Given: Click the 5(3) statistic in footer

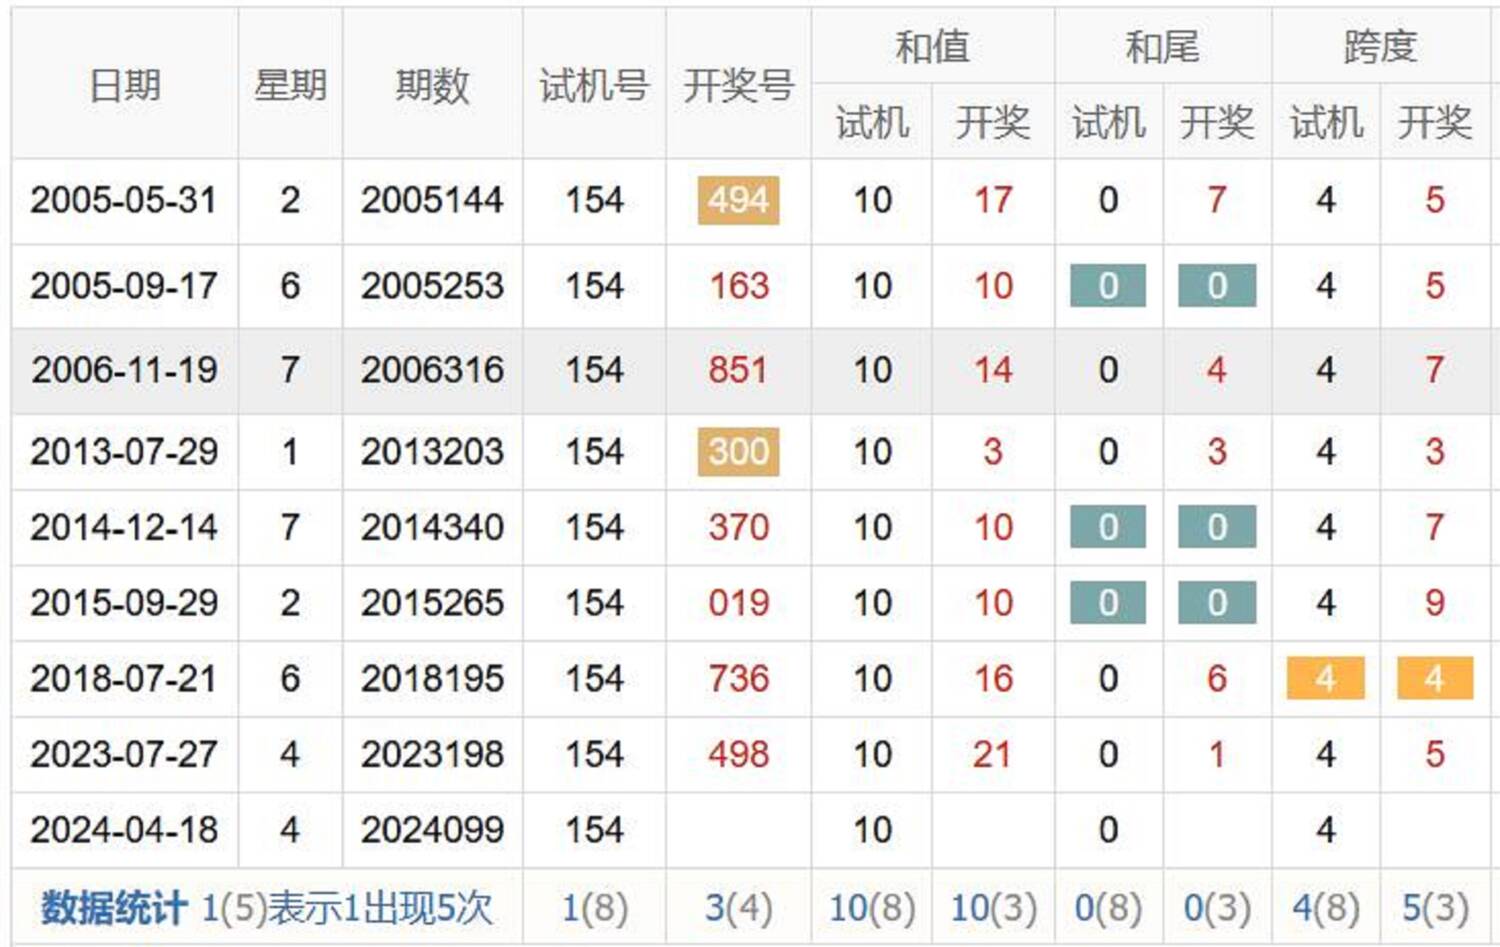Looking at the screenshot, I should (x=1434, y=908).
